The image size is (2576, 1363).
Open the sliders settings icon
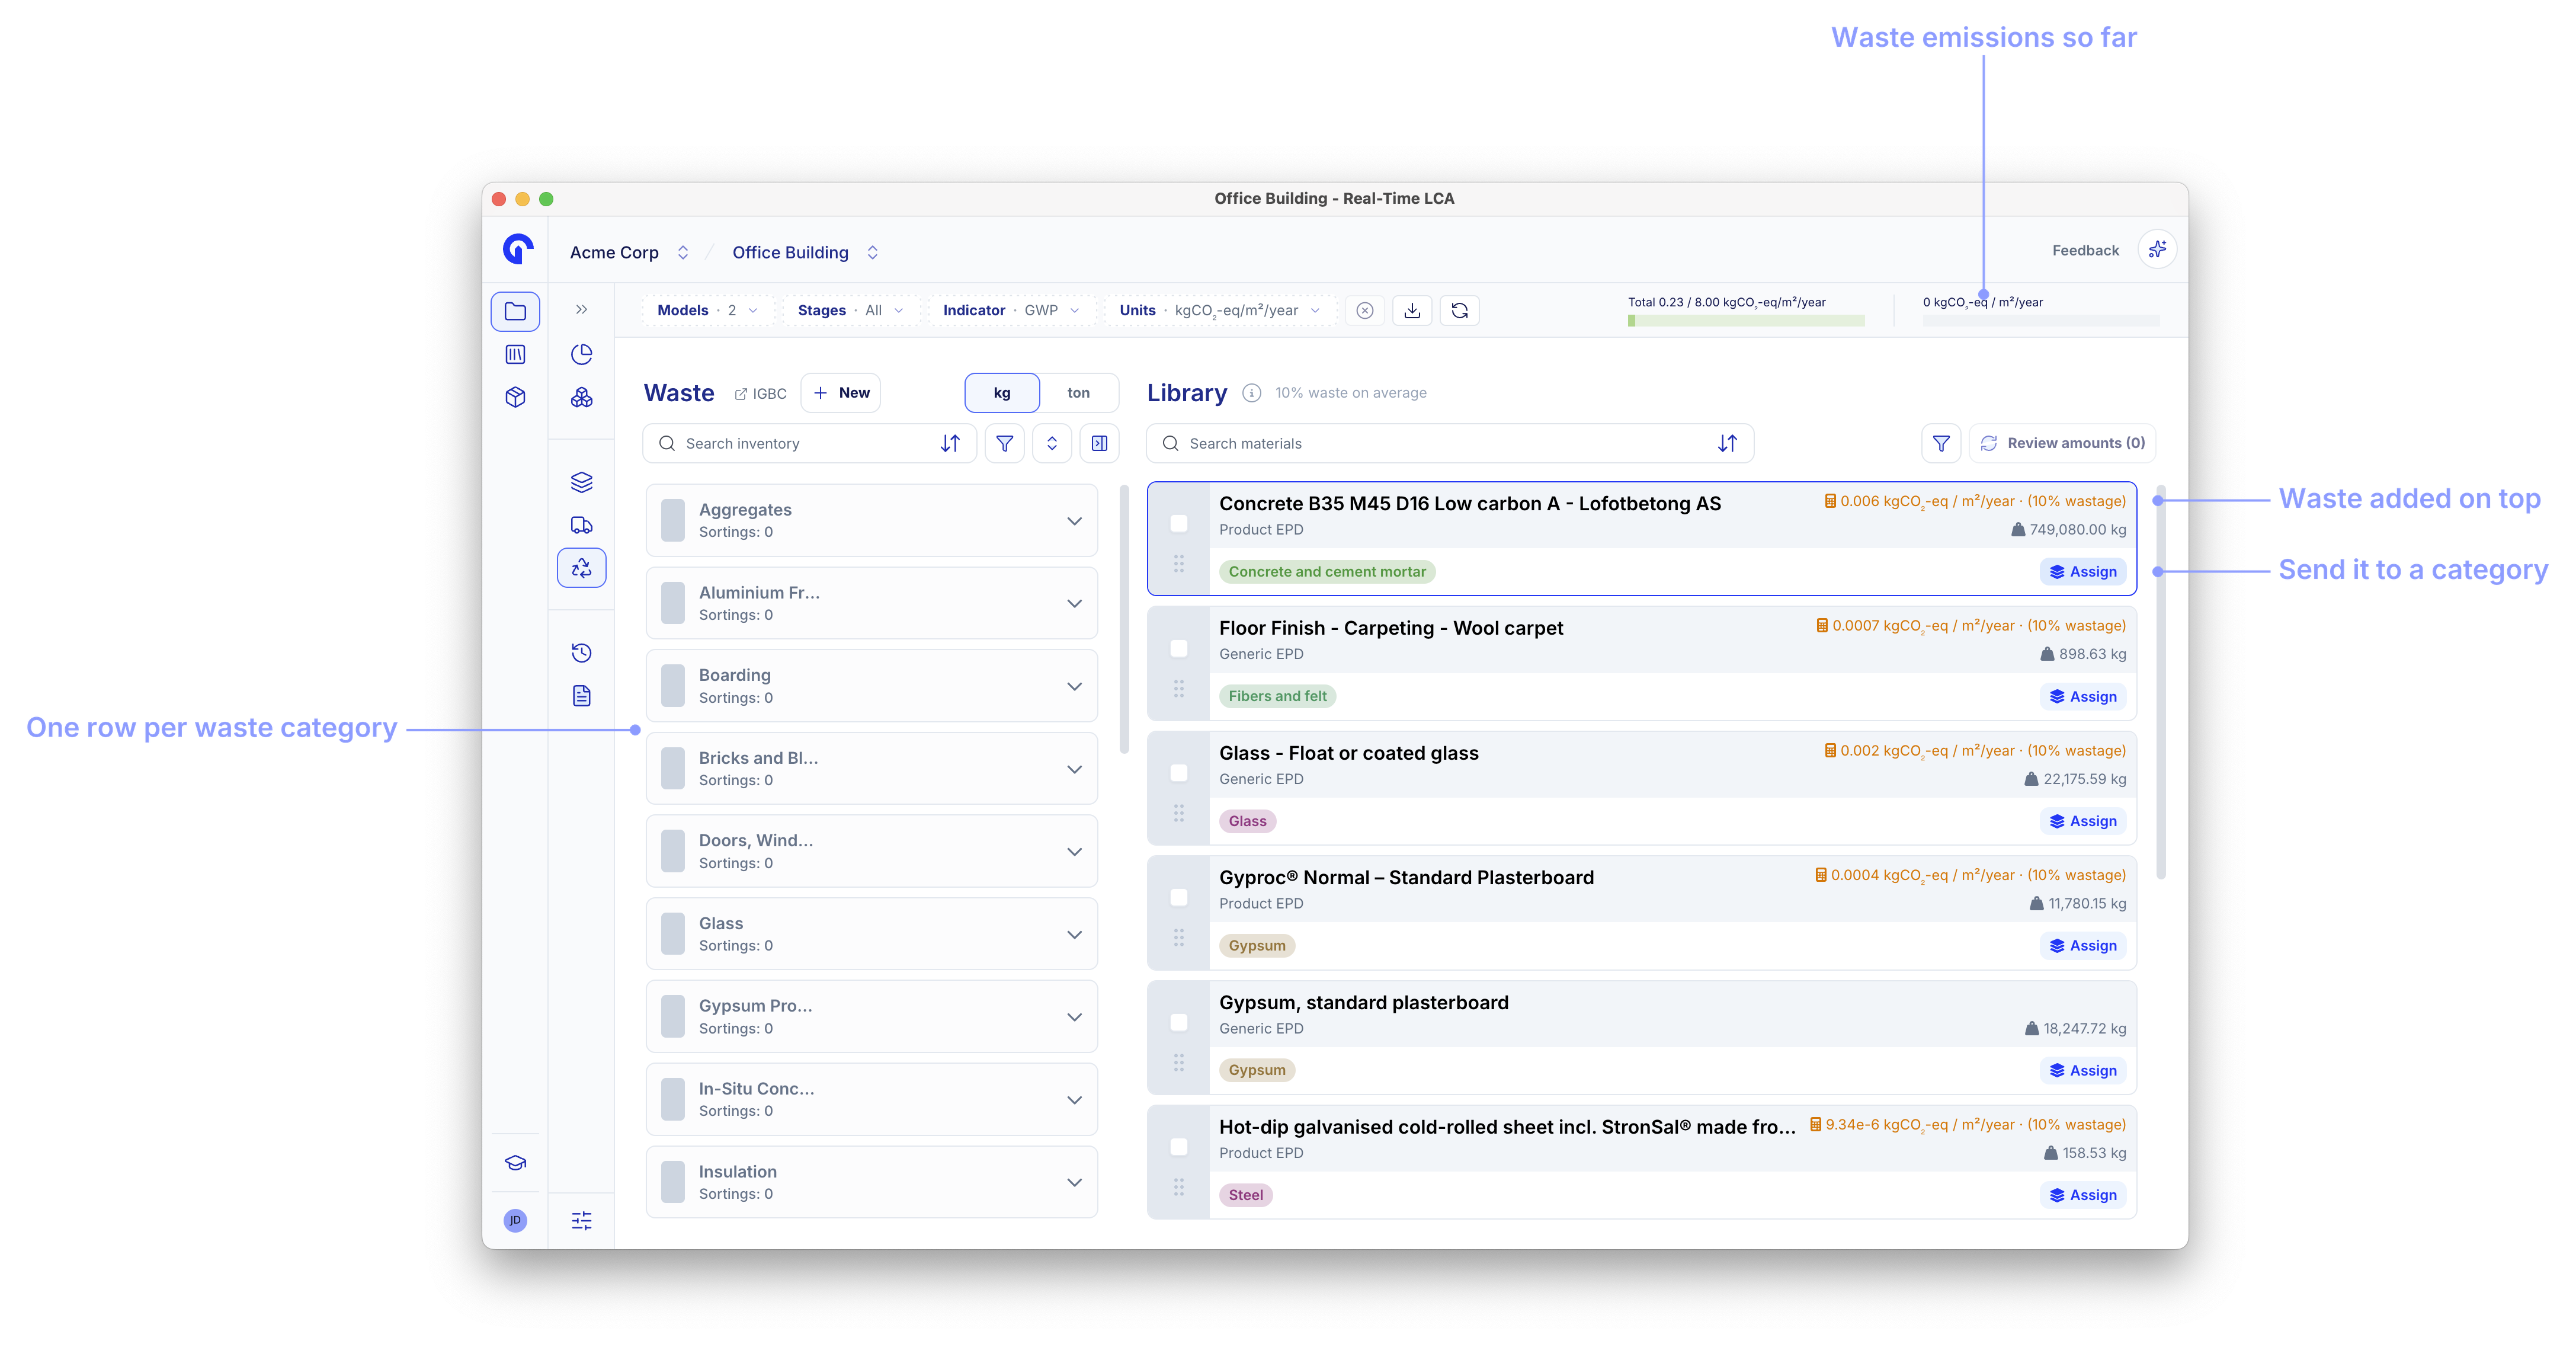581,1220
